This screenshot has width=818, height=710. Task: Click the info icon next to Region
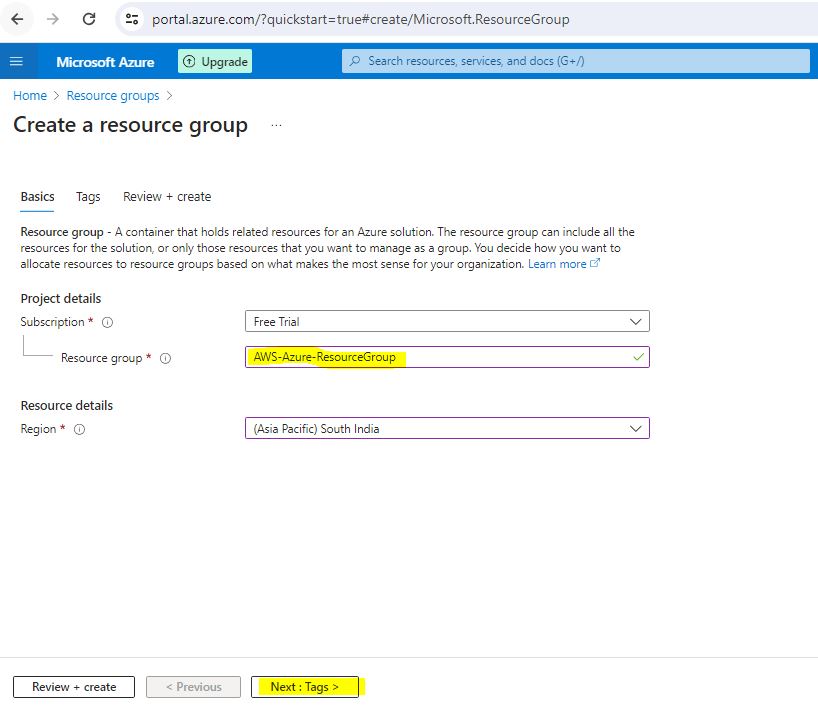pyautogui.click(x=79, y=429)
